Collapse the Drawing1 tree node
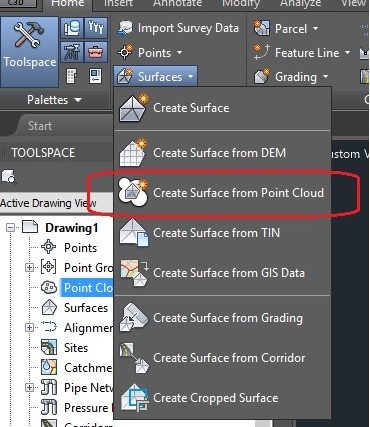370x427 pixels. 11,228
